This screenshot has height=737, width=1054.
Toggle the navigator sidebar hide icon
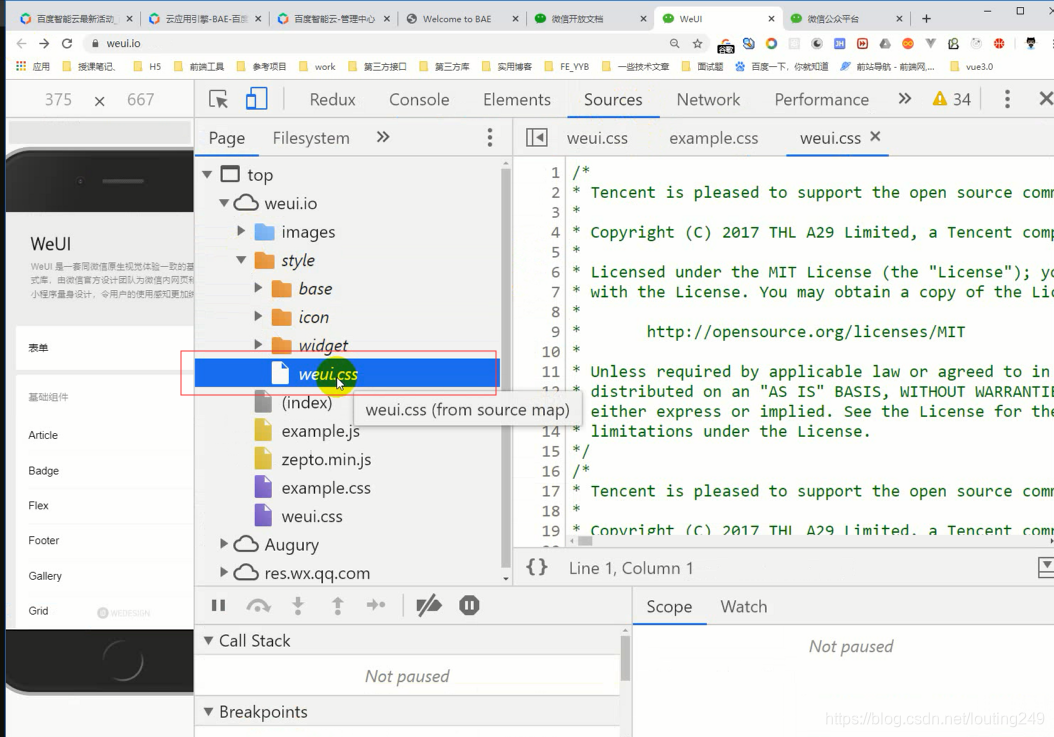point(536,138)
